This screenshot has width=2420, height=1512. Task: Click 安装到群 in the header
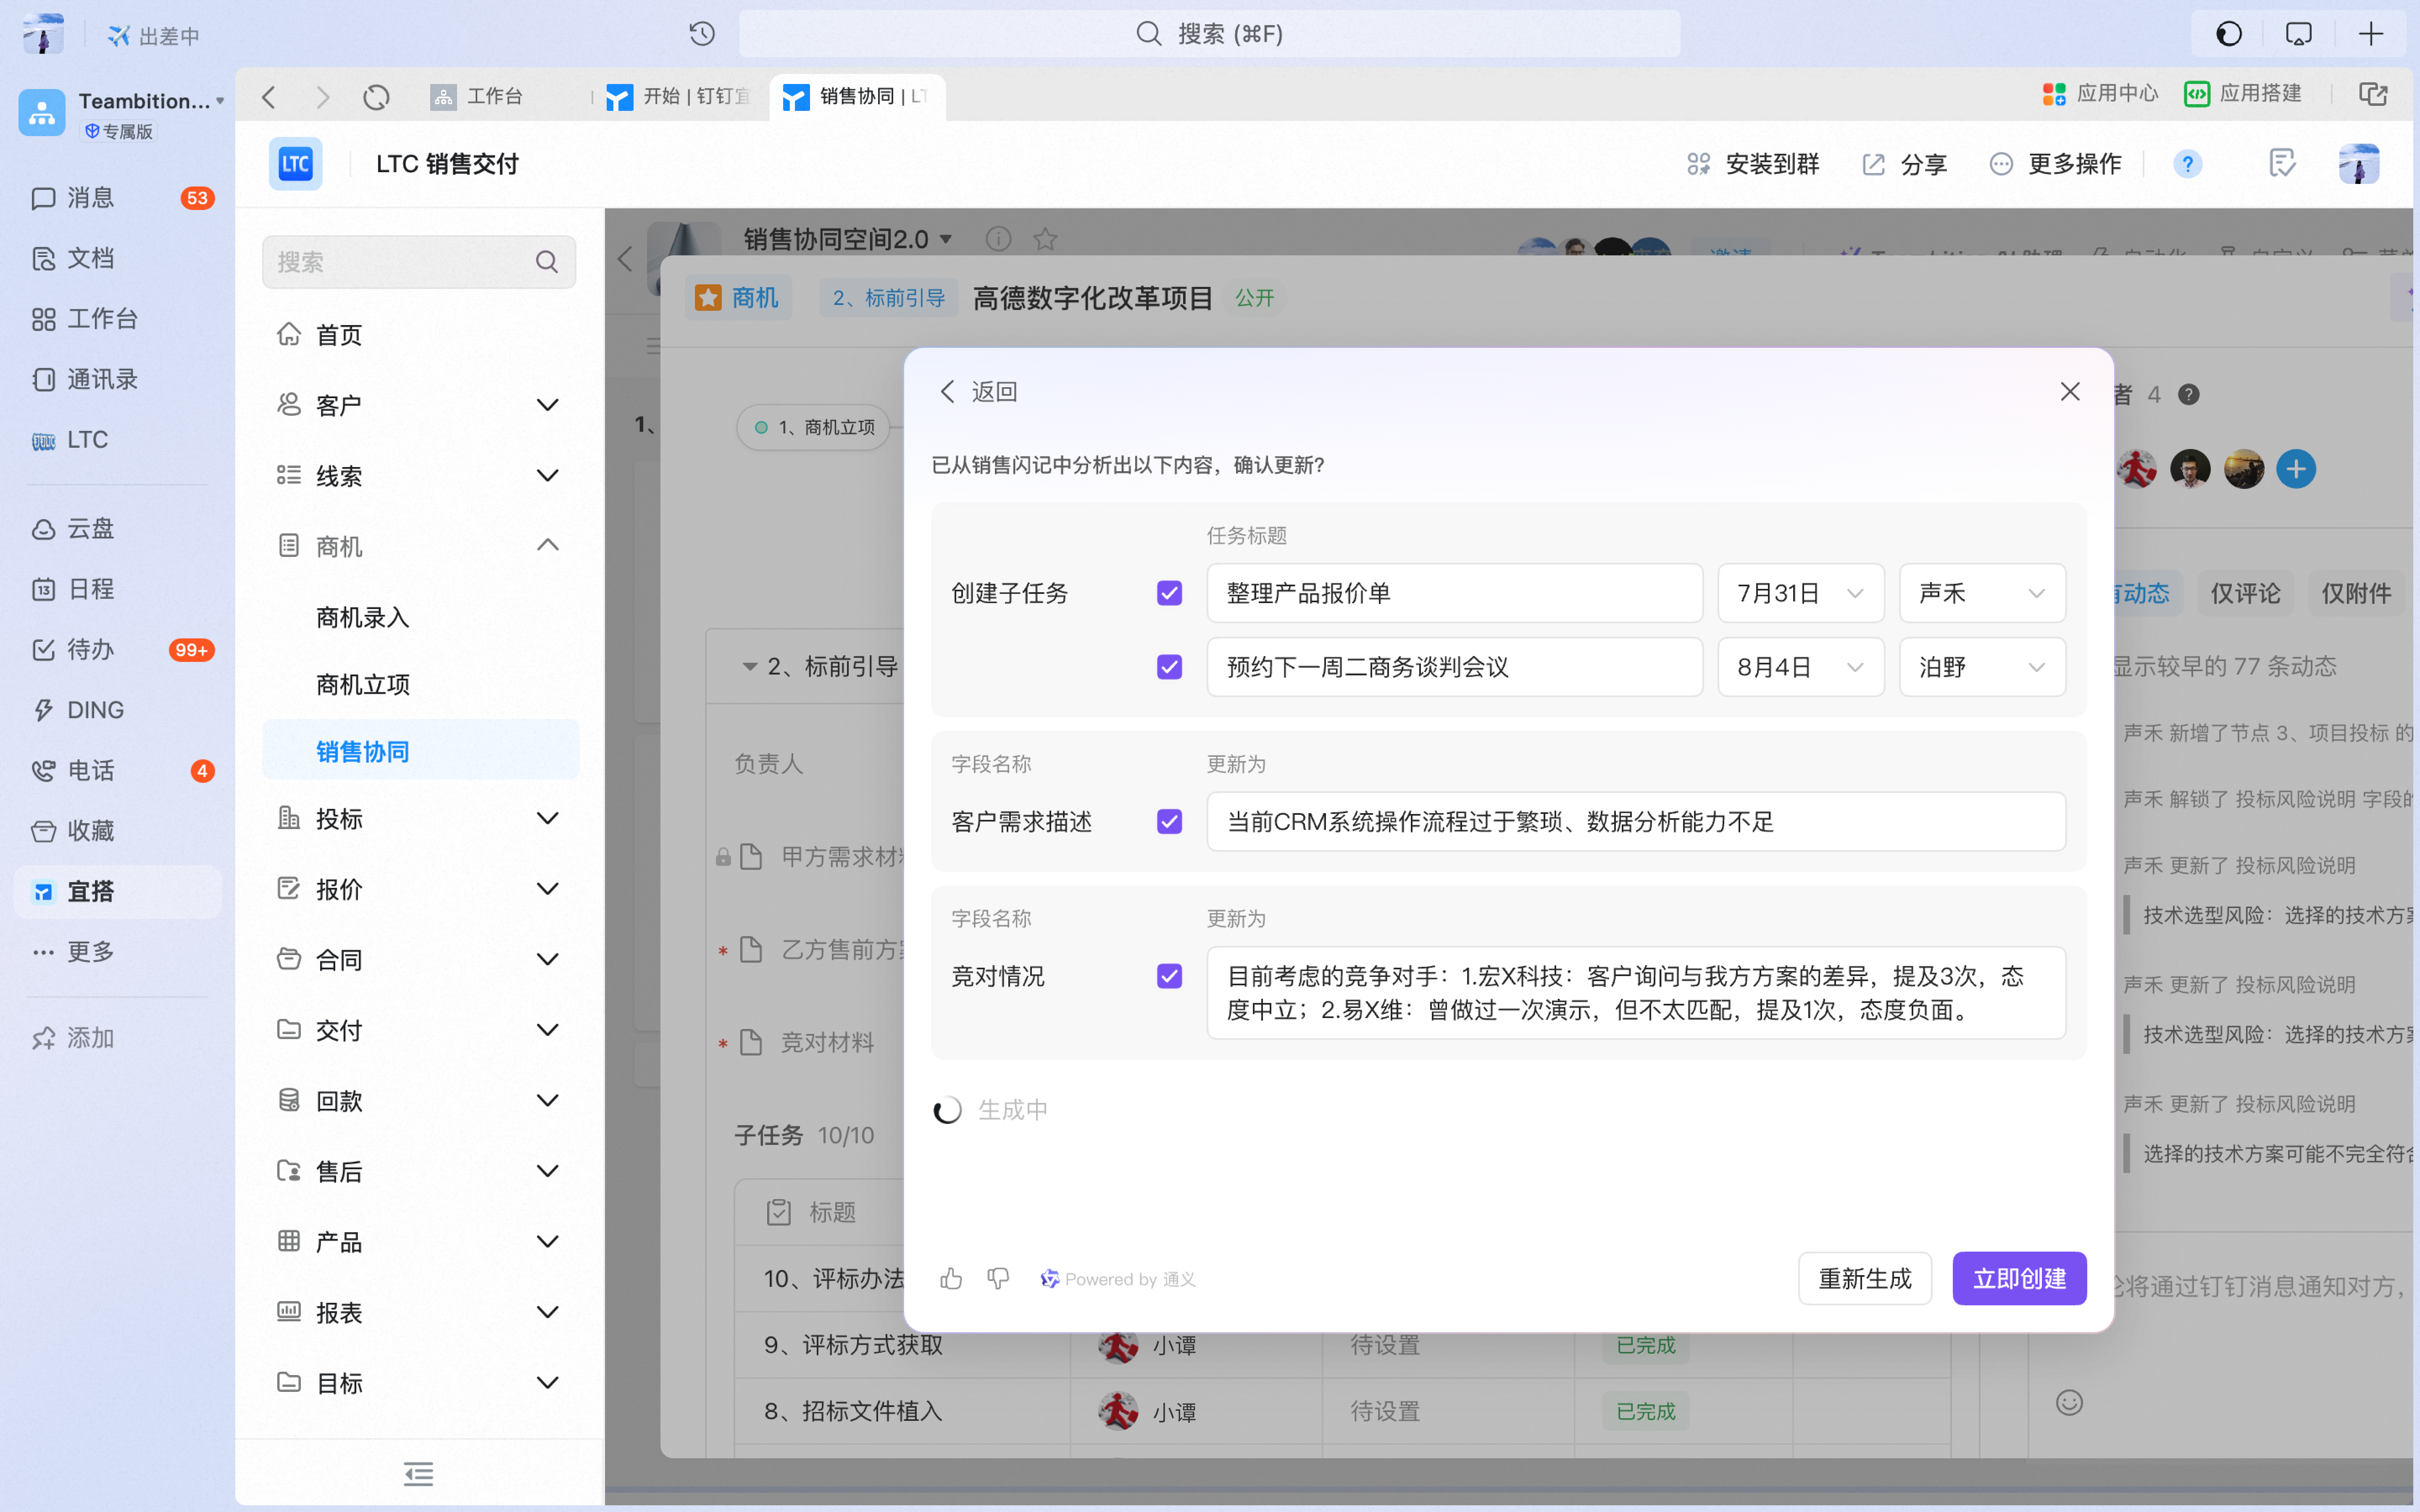(1753, 164)
